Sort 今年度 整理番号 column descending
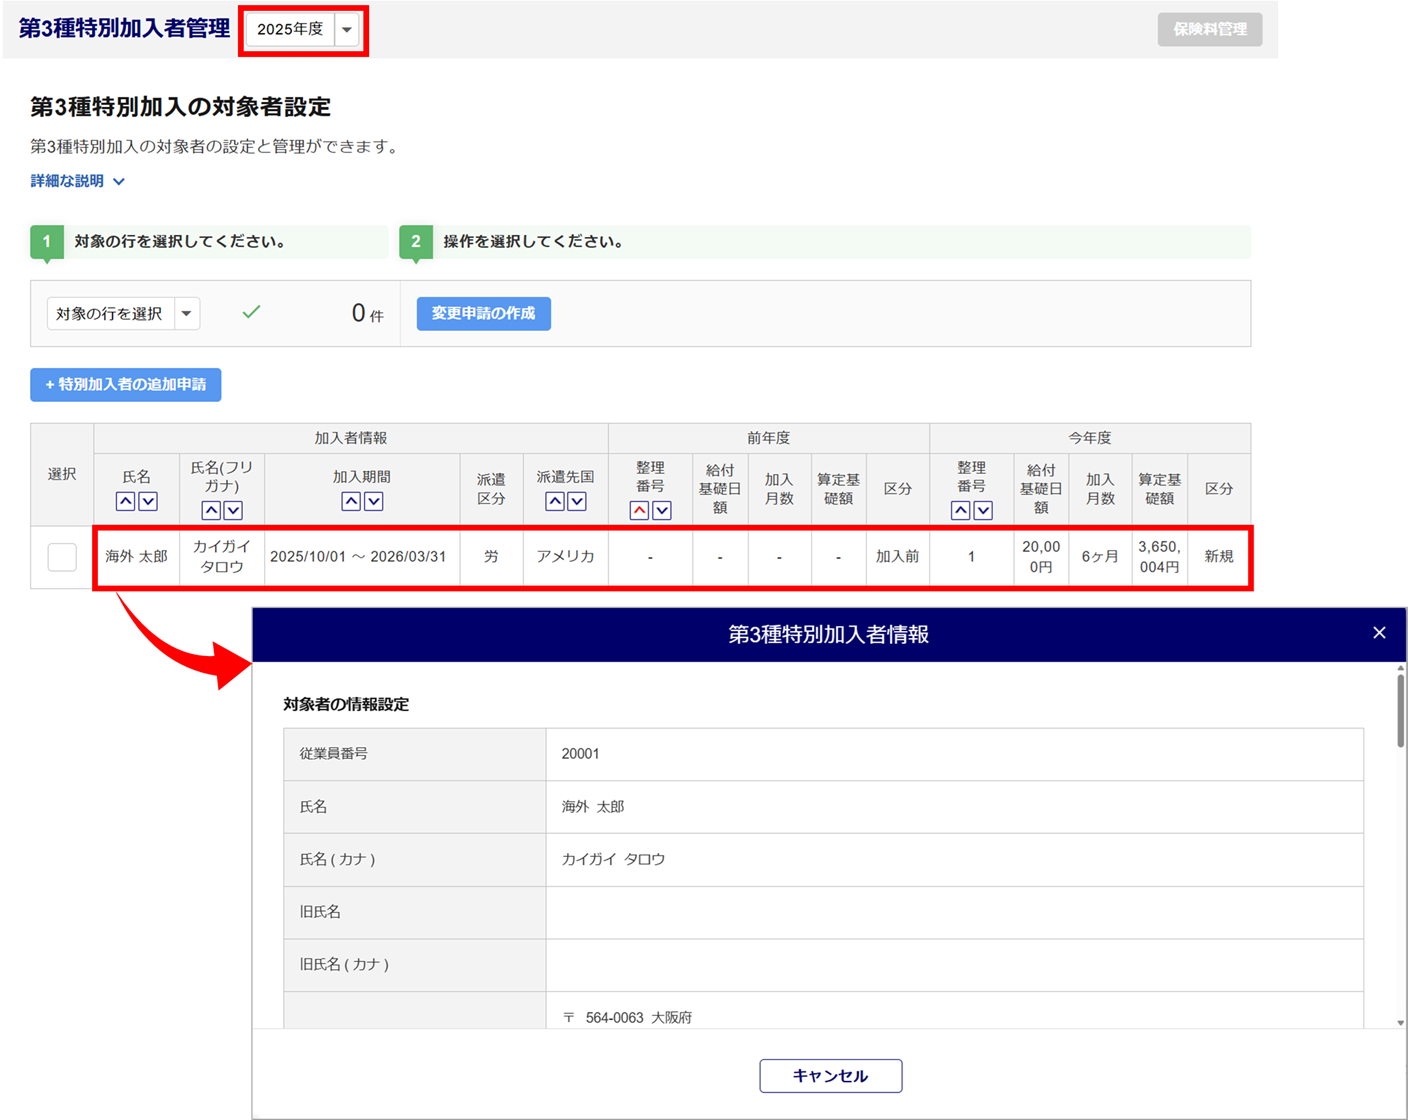The width and height of the screenshot is (1408, 1120). [983, 510]
